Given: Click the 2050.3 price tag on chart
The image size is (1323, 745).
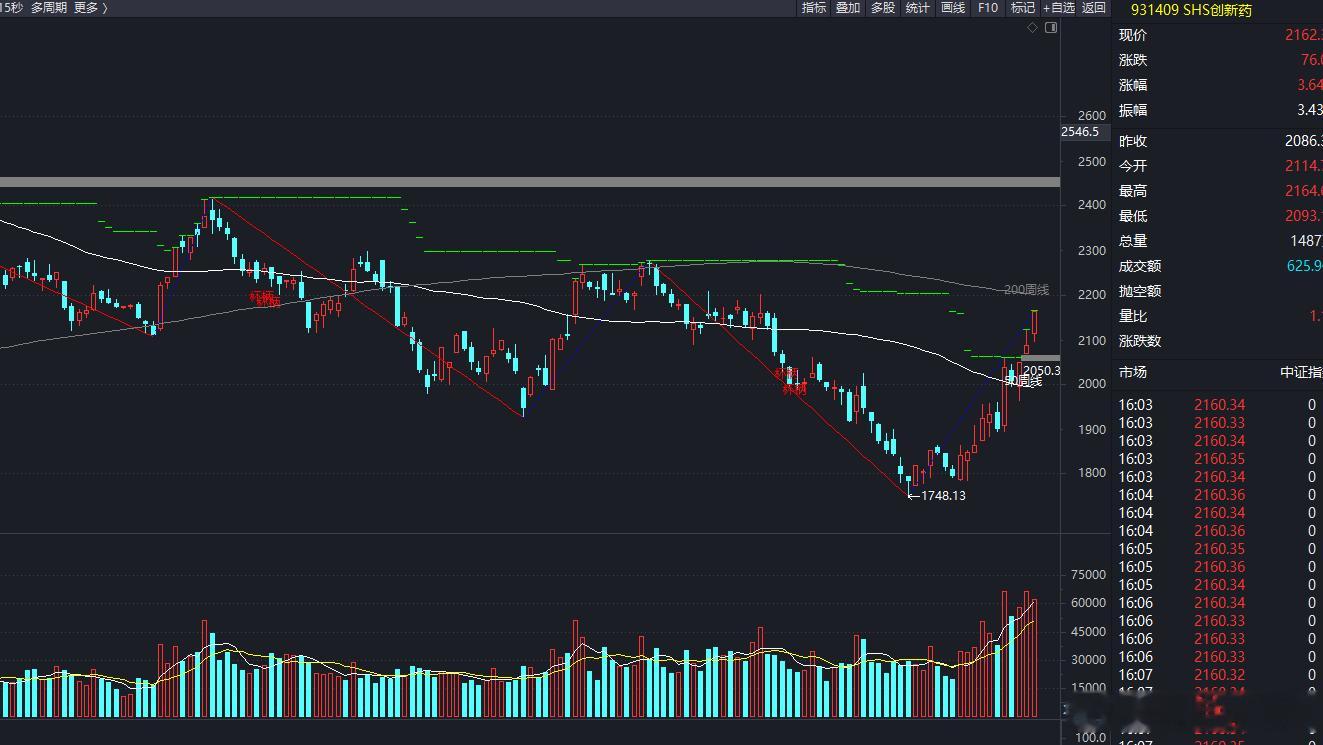Looking at the screenshot, I should (1042, 370).
